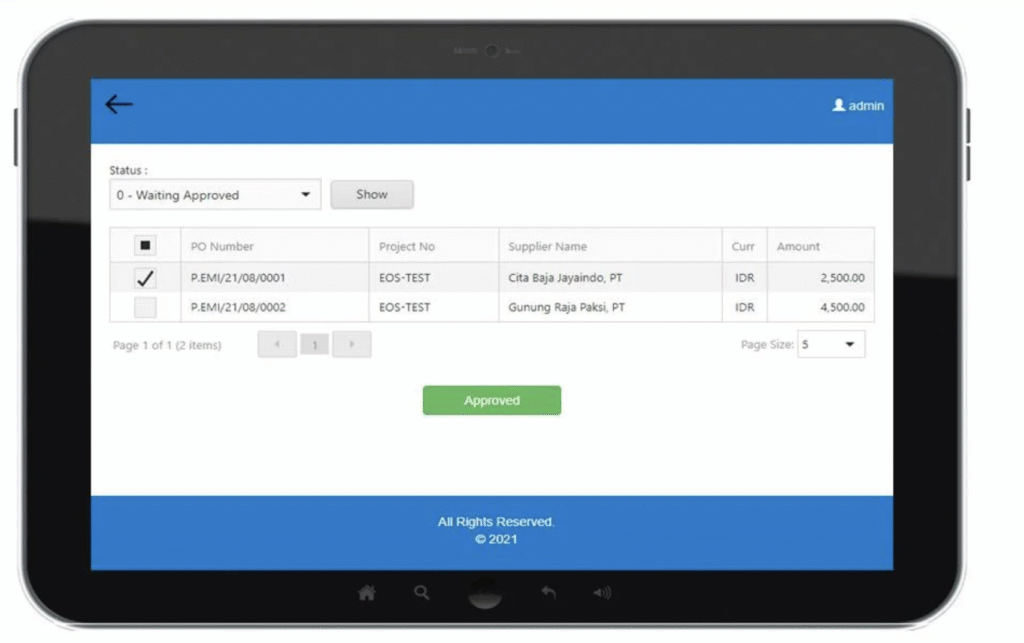This screenshot has height=643, width=1024.
Task: Sort by Amount column header
Action: [798, 246]
